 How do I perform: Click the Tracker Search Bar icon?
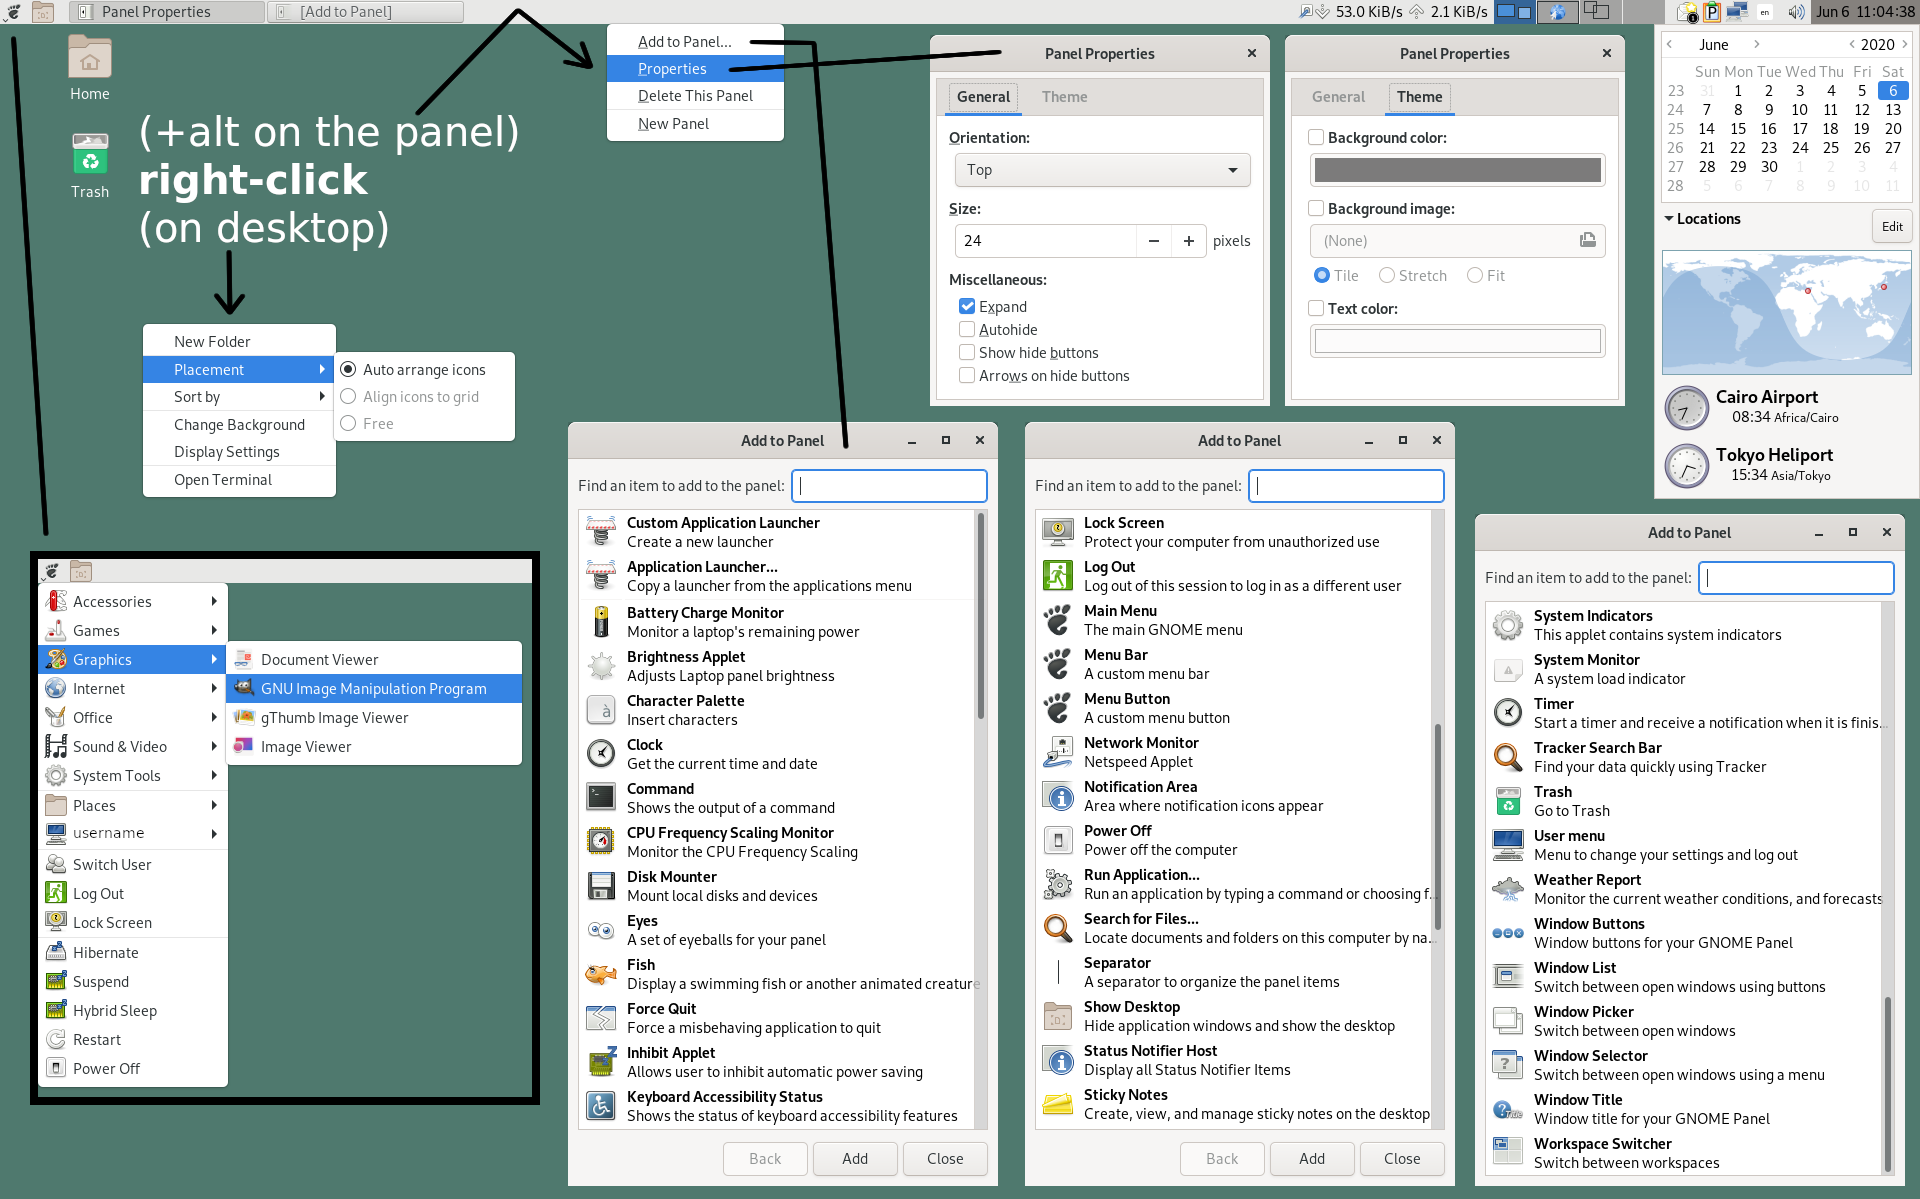tap(1508, 757)
